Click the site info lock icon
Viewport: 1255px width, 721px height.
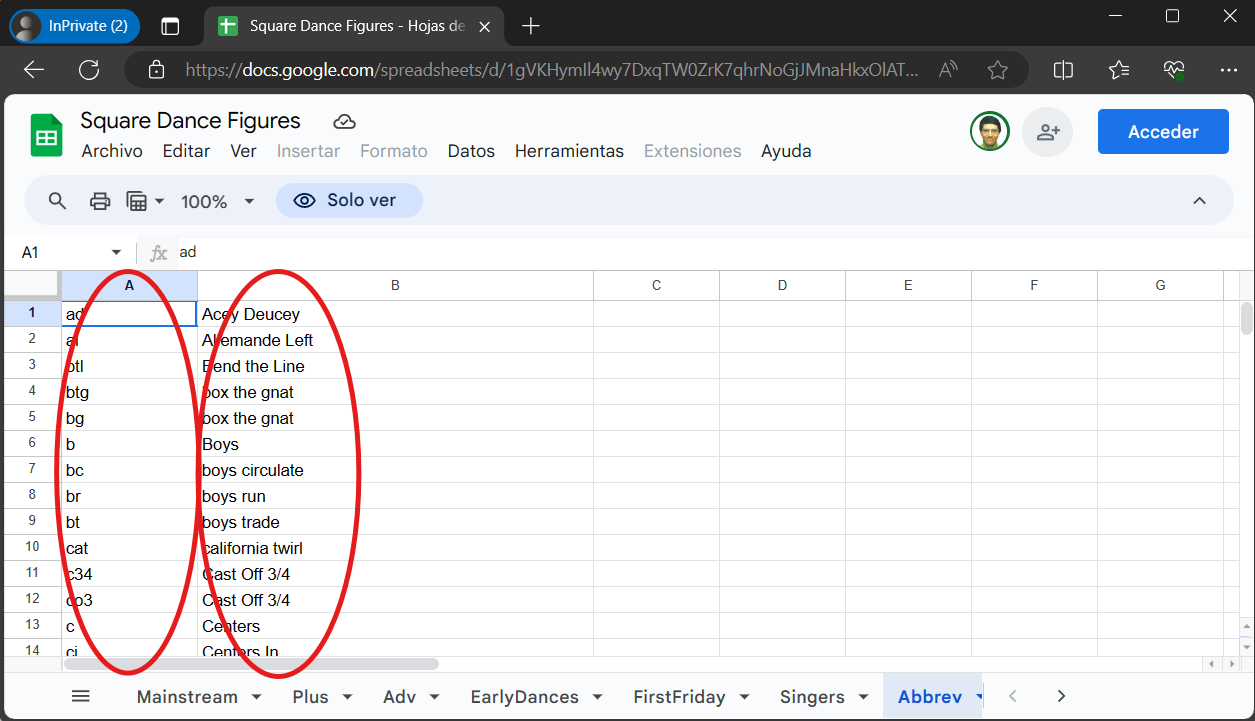pyautogui.click(x=156, y=69)
